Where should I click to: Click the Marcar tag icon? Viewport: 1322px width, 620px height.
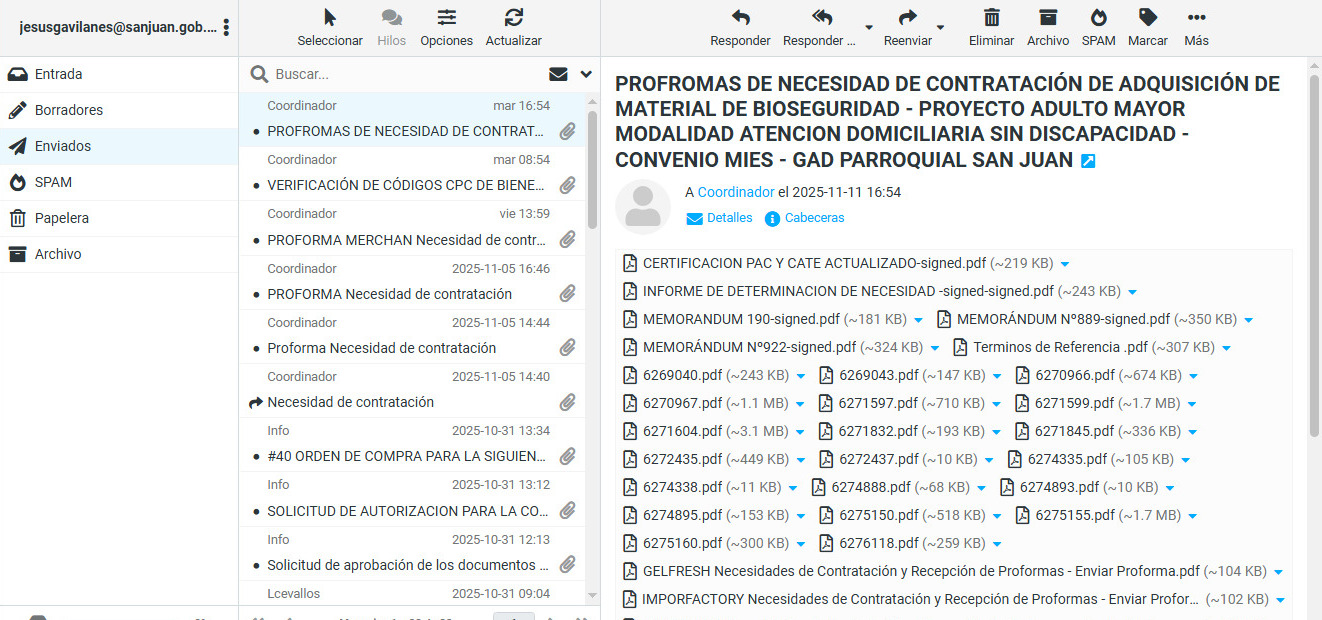pos(1147,18)
